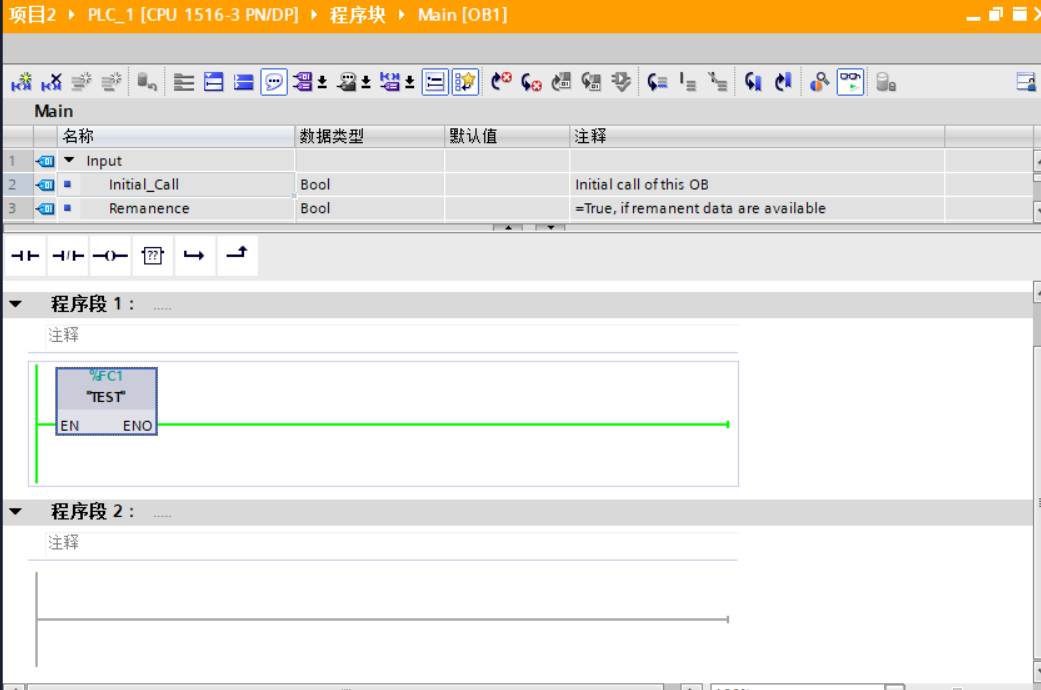Toggle the favorites display in editor
This screenshot has height=690, width=1041.
point(467,81)
